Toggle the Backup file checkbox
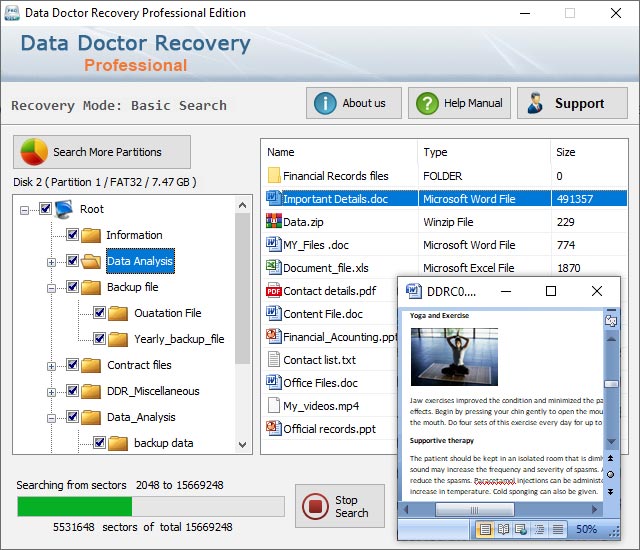The height and width of the screenshot is (550, 640). point(72,286)
